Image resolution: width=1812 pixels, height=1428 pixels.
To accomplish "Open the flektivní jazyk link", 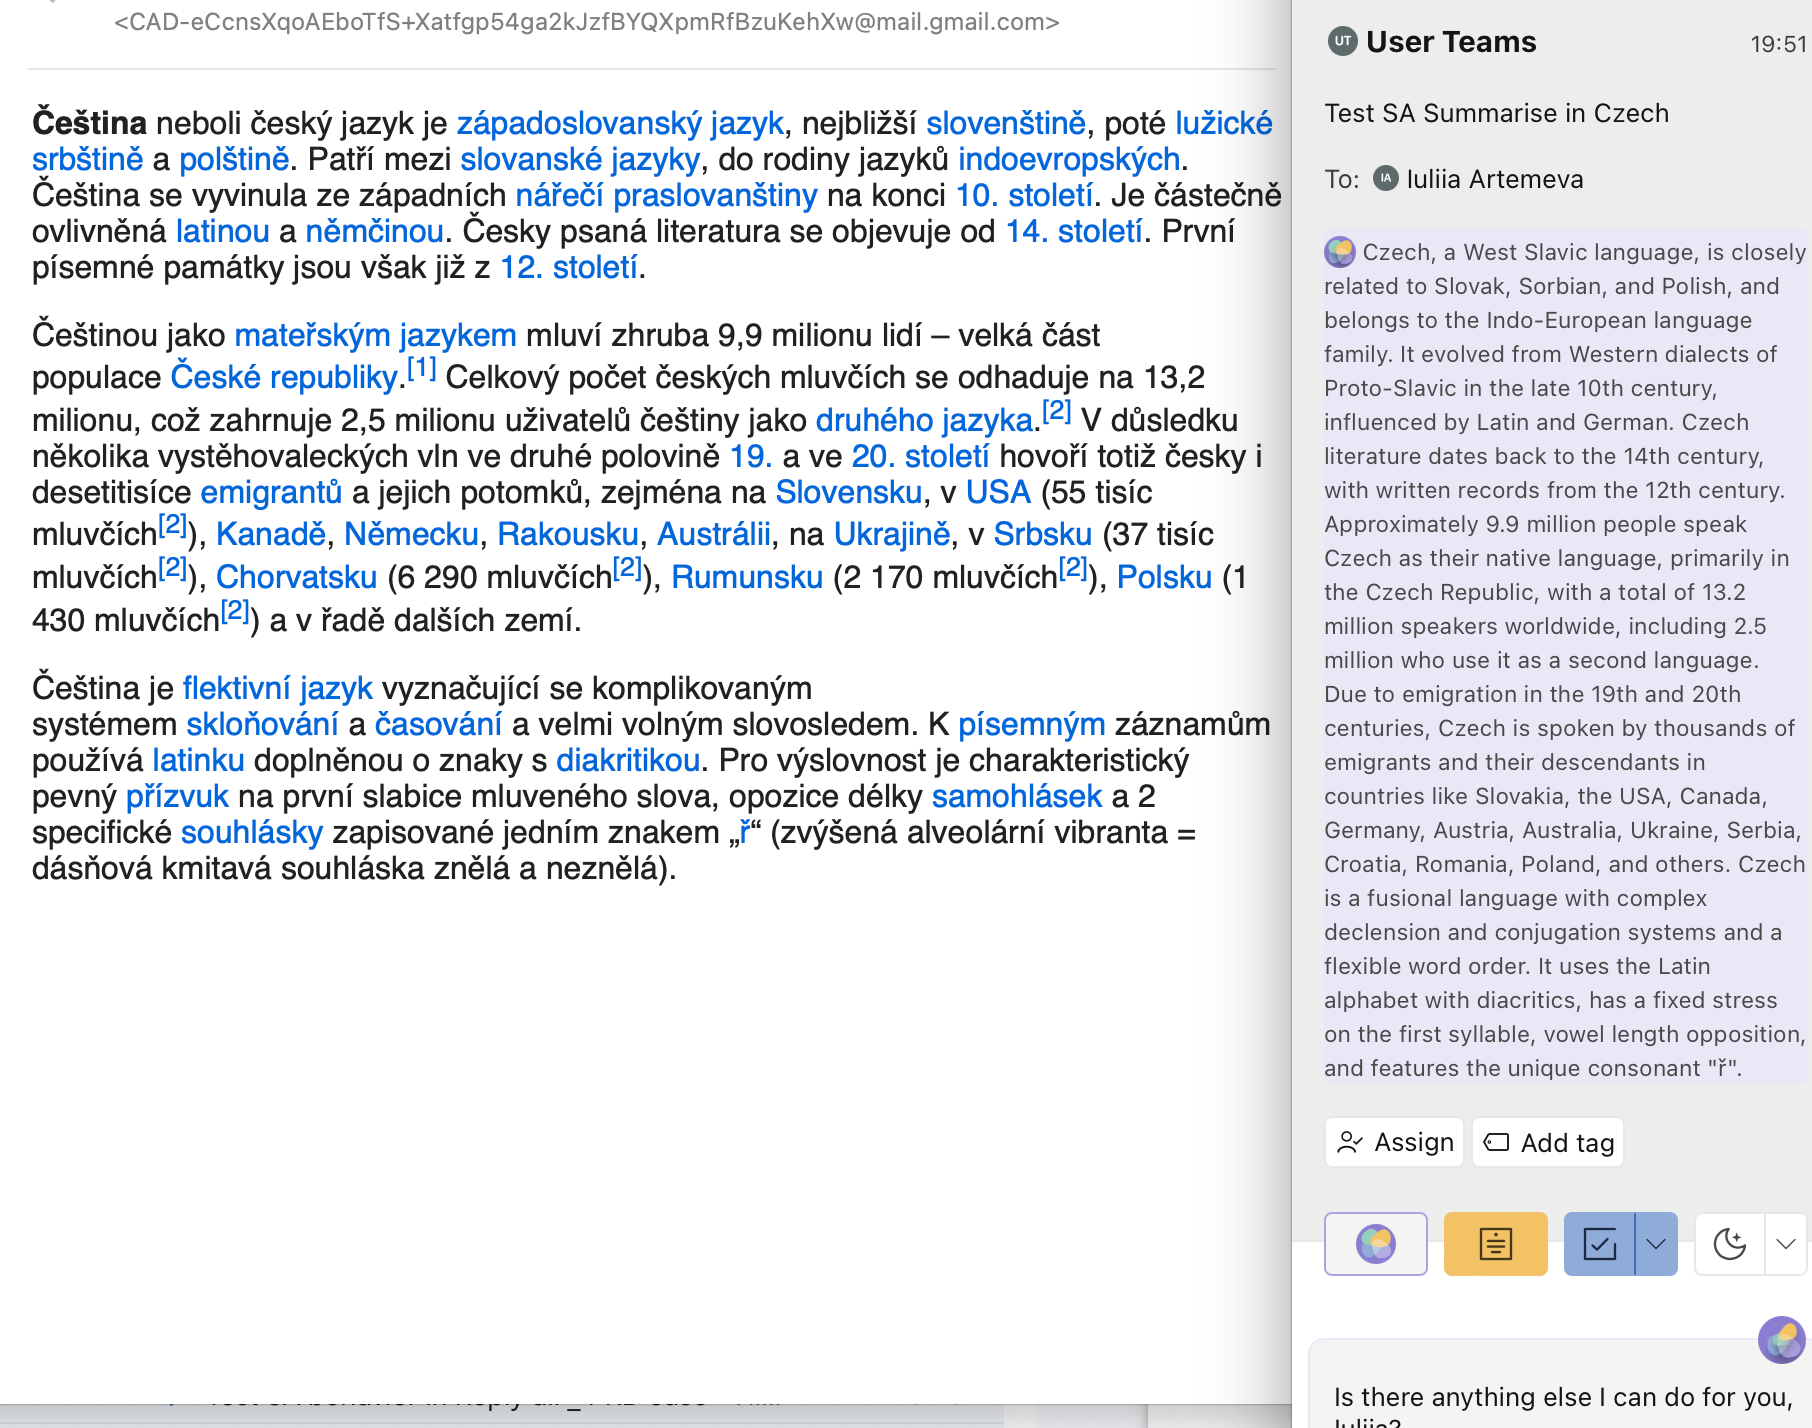I will pos(277,688).
